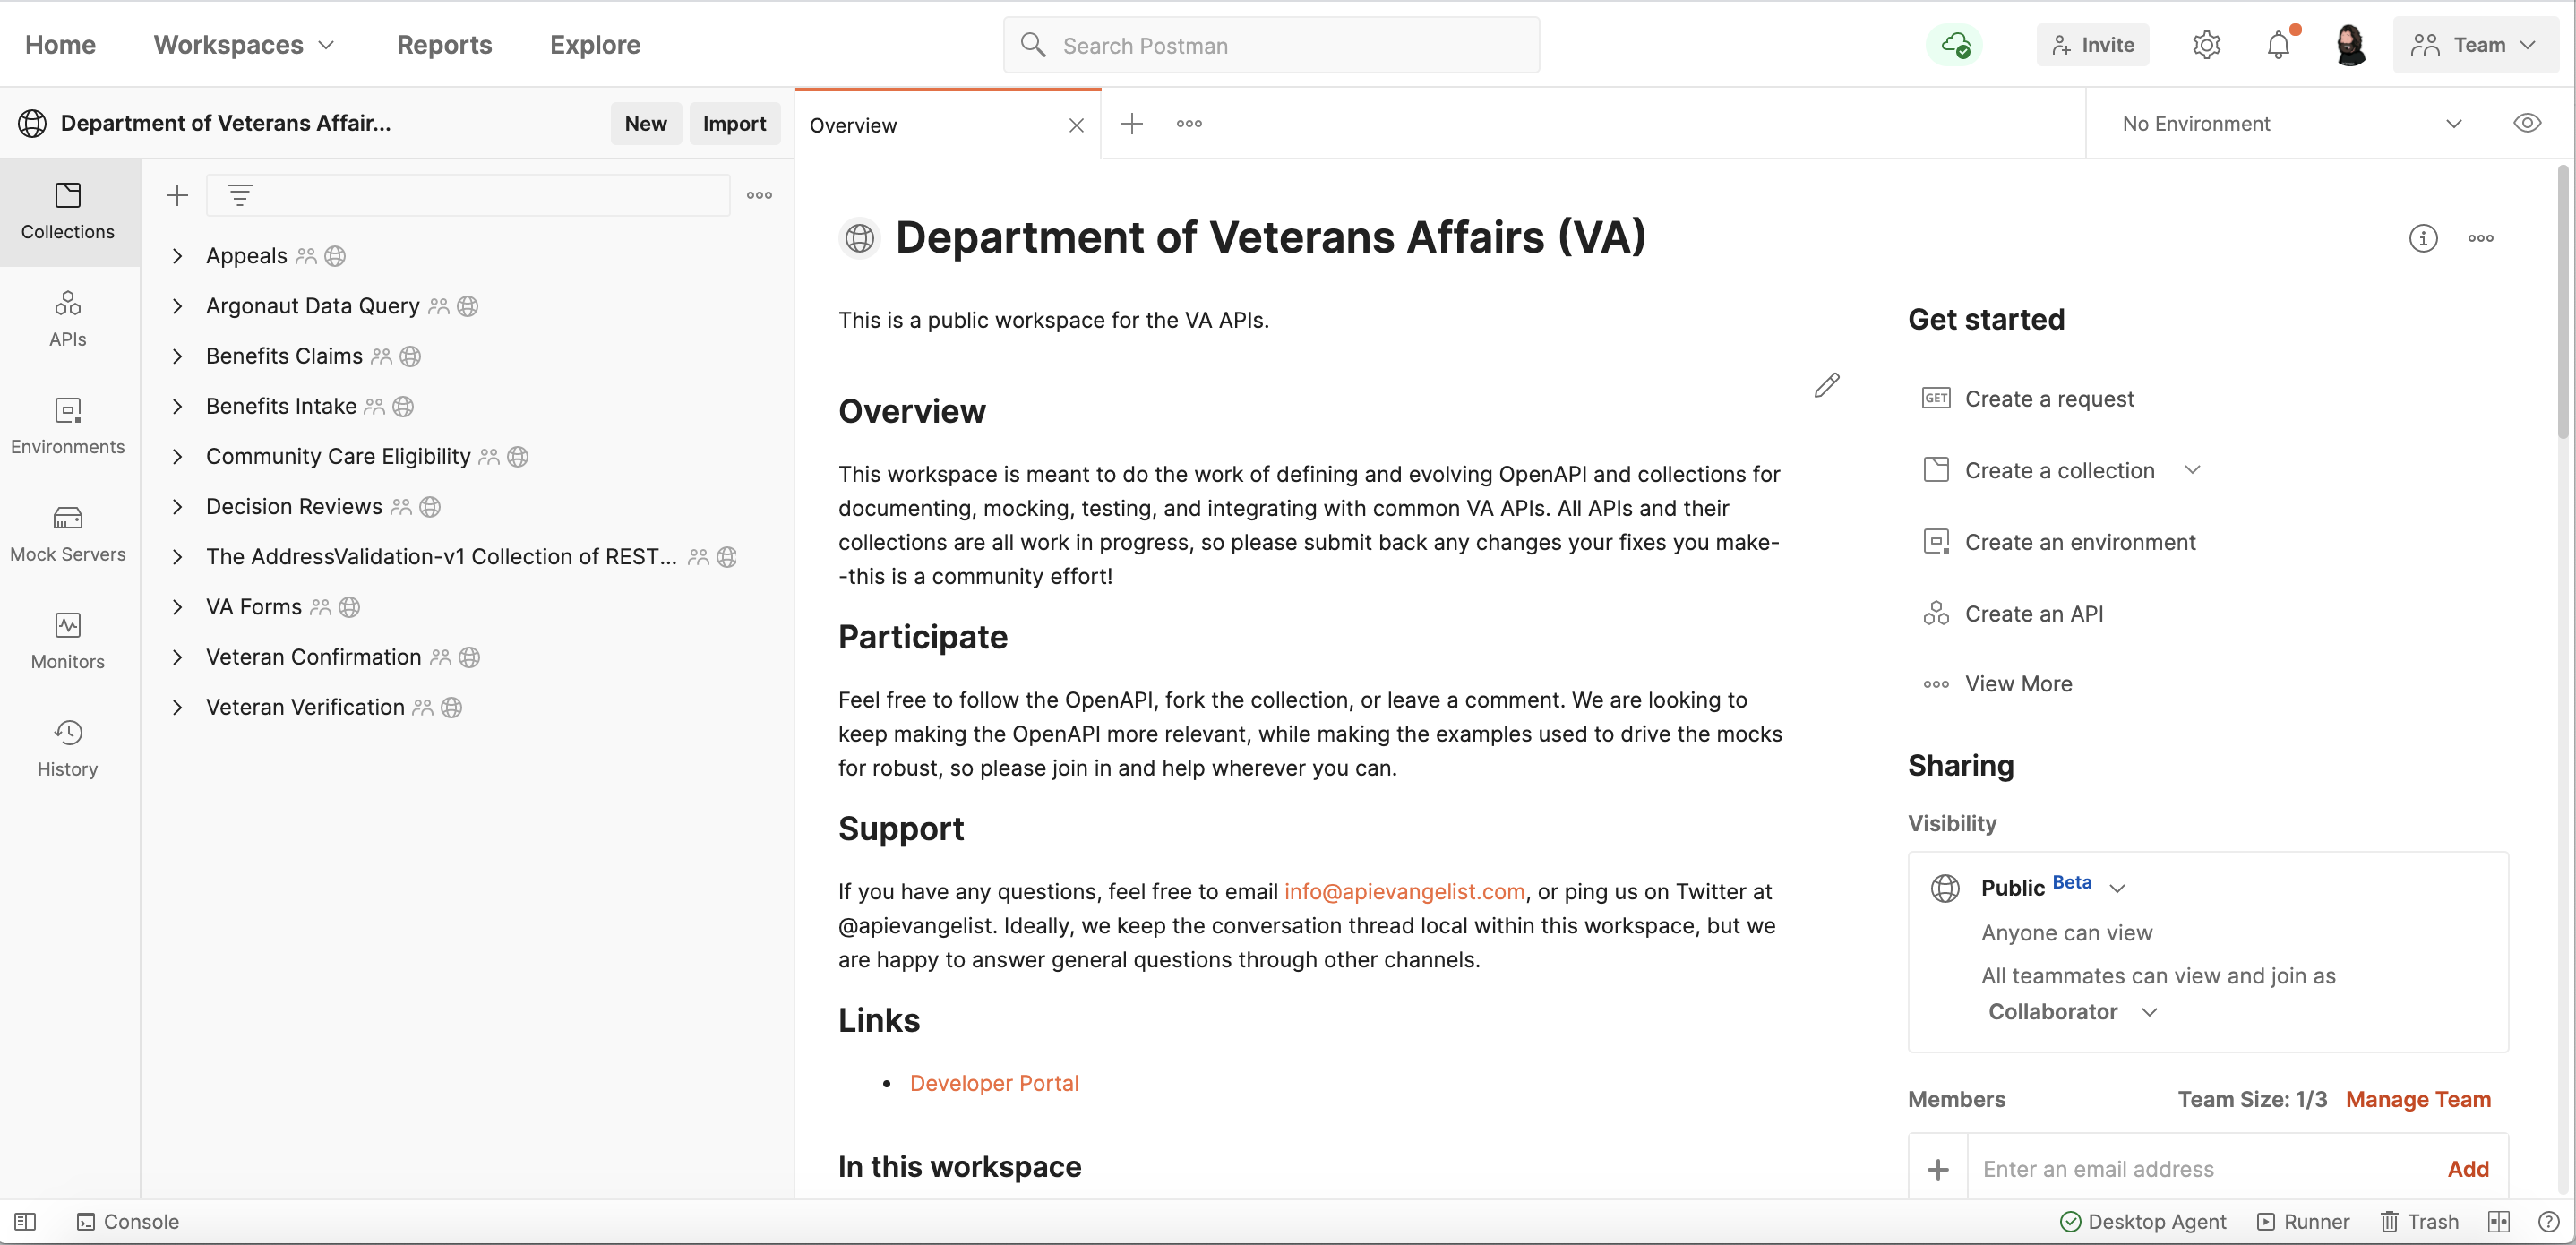Expand Create a collection options arrow
Viewport: 2576px width, 1245px height.
[x=2192, y=470]
